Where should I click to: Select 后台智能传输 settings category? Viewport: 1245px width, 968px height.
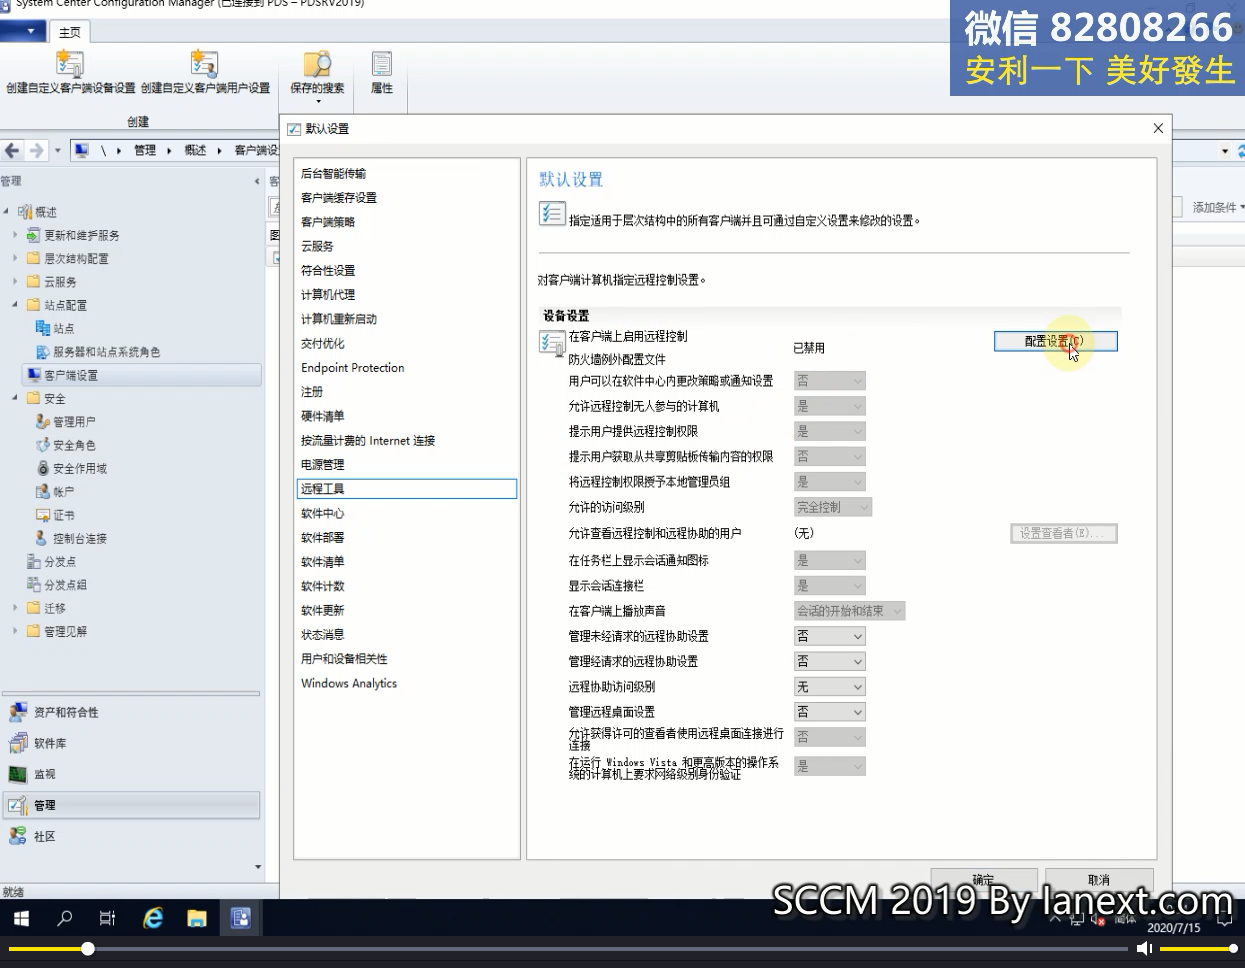(x=334, y=173)
